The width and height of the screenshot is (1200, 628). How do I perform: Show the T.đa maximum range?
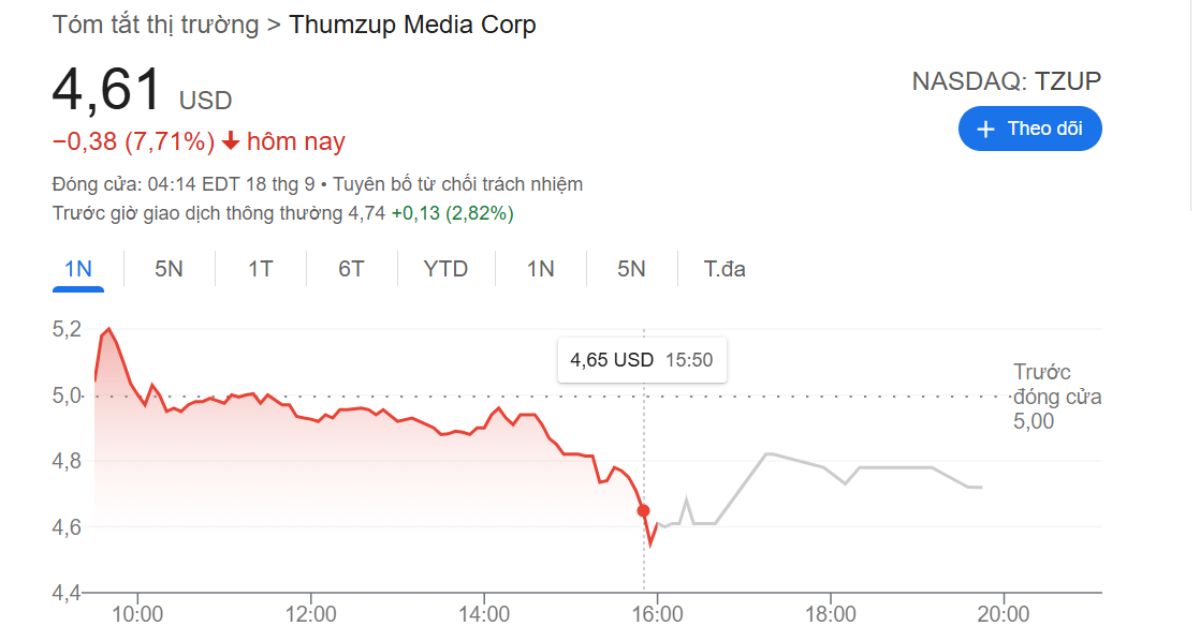coord(724,269)
